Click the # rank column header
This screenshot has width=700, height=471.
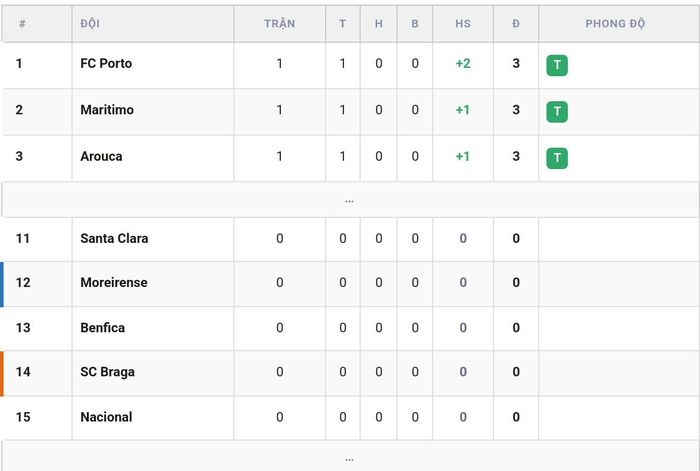click(22, 24)
